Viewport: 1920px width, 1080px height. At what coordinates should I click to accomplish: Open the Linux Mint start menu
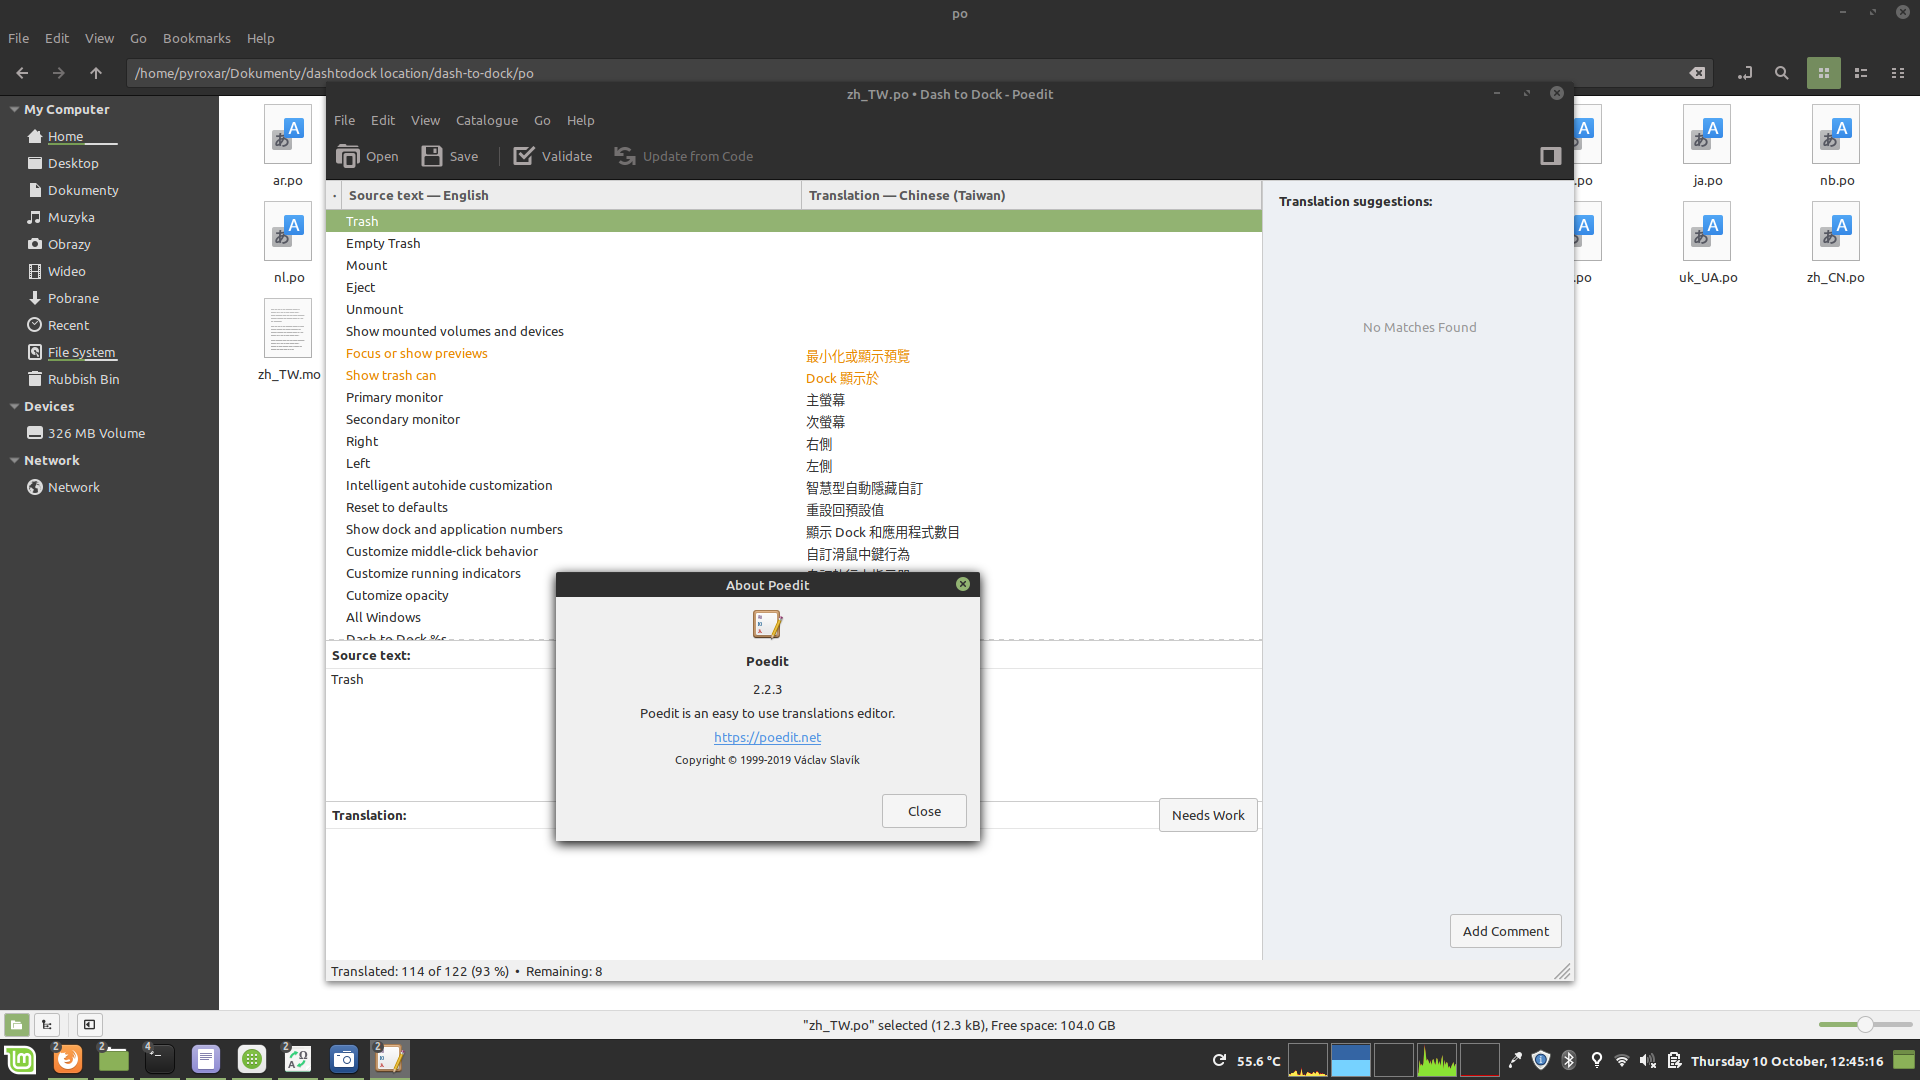pyautogui.click(x=20, y=1060)
